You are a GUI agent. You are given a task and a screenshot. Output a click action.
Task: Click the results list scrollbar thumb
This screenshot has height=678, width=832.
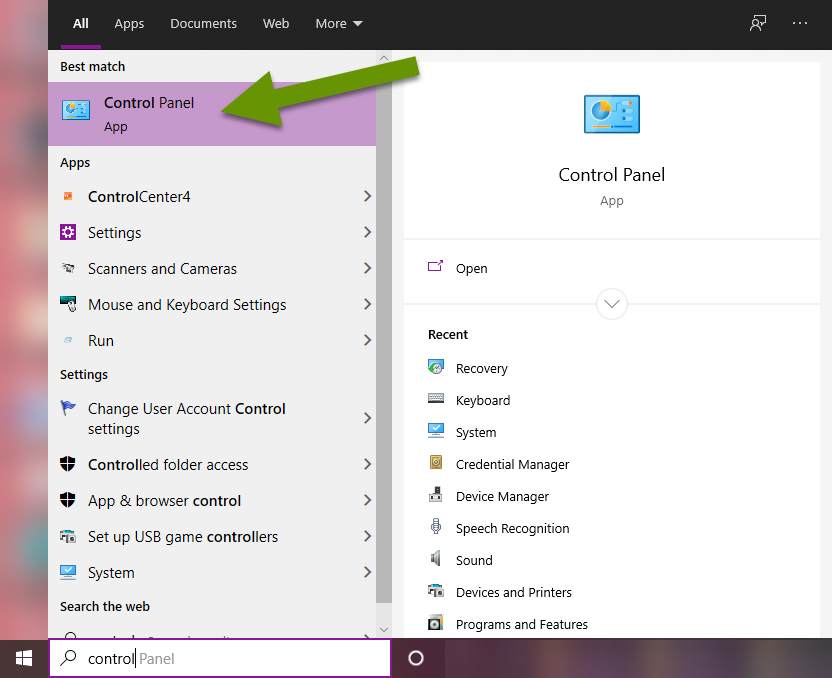pyautogui.click(x=384, y=334)
